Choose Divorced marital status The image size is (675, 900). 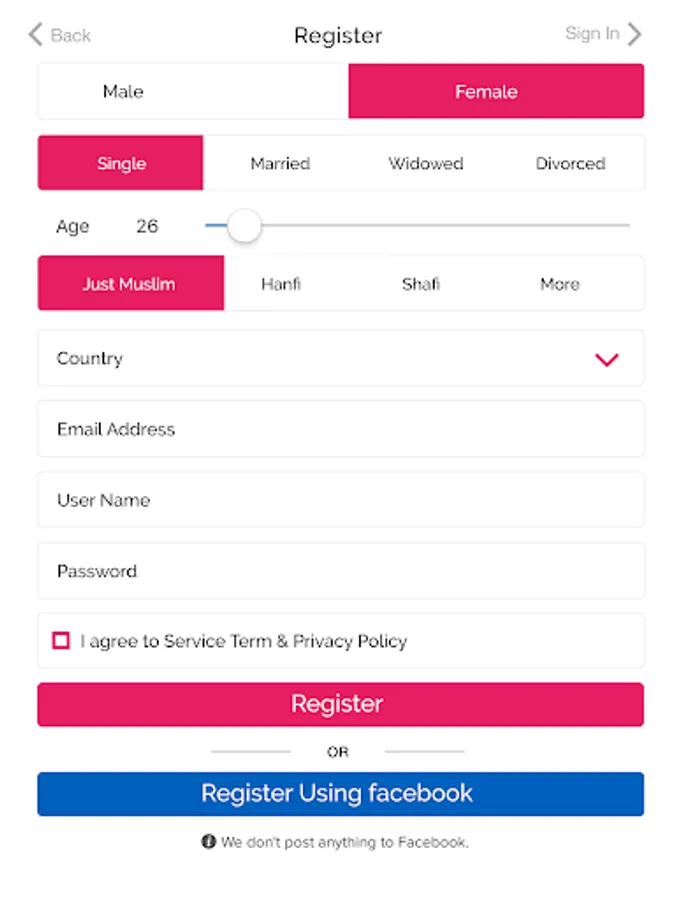(x=570, y=164)
